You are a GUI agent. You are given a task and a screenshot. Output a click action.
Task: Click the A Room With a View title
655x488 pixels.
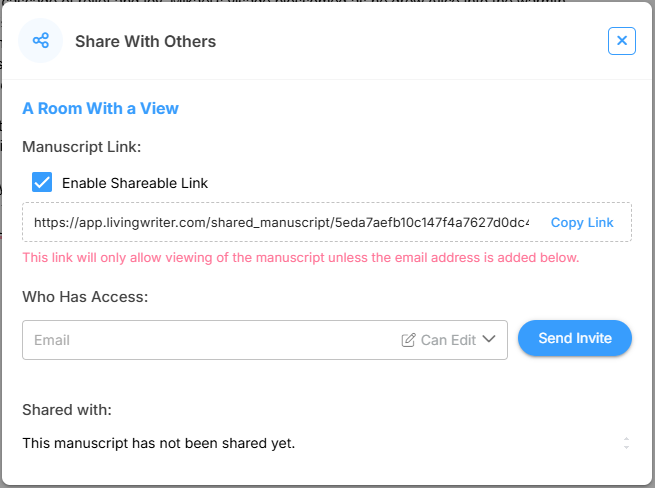tap(100, 108)
